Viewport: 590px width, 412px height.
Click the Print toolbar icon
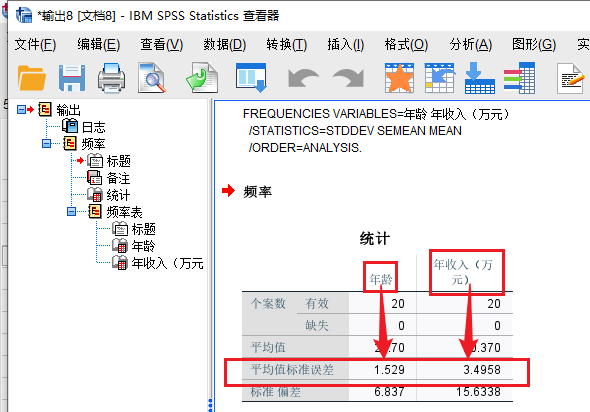pyautogui.click(x=111, y=78)
